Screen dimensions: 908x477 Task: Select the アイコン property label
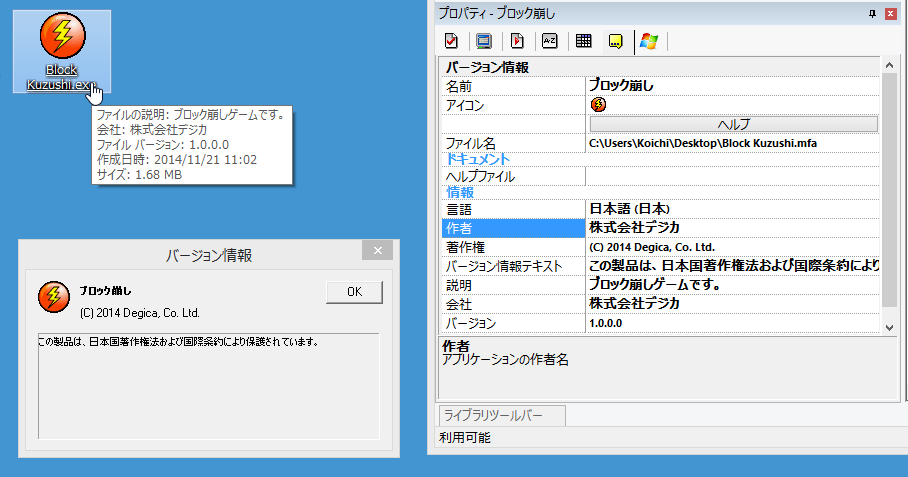coord(464,105)
